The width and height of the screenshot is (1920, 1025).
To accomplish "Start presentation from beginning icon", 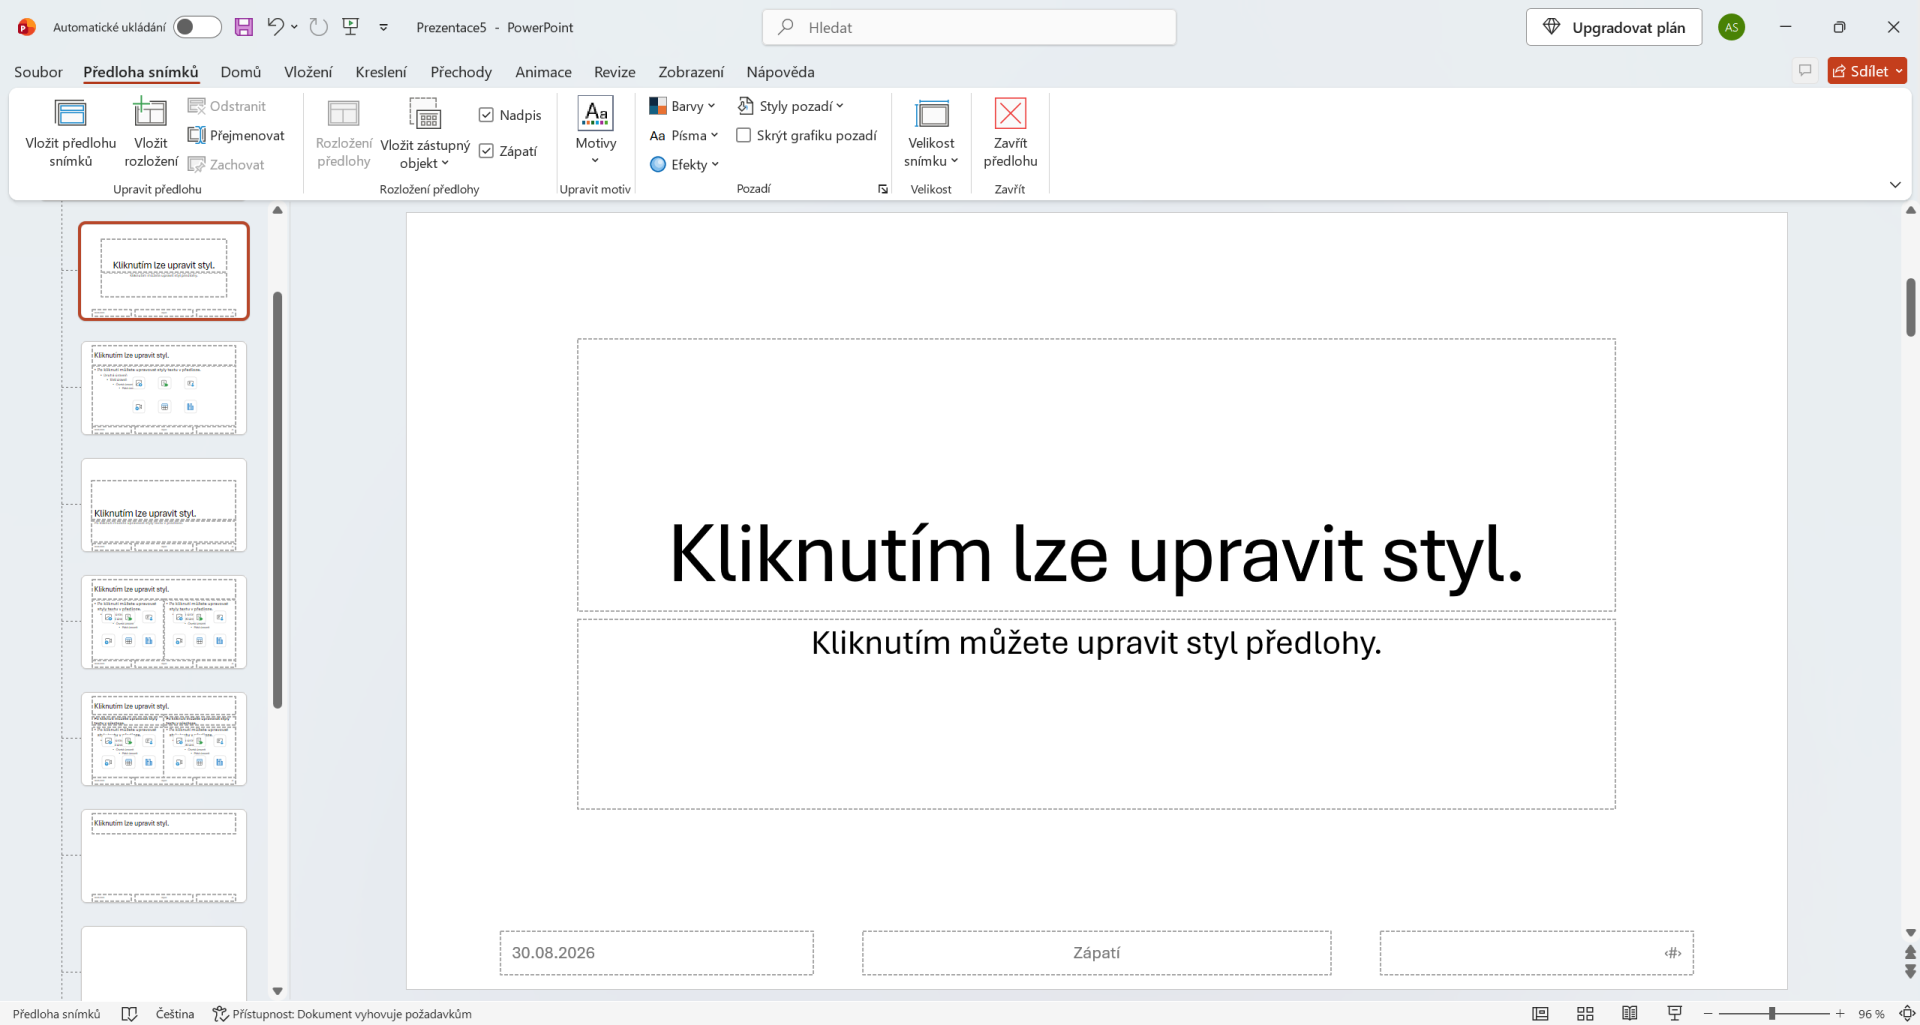I will (351, 27).
